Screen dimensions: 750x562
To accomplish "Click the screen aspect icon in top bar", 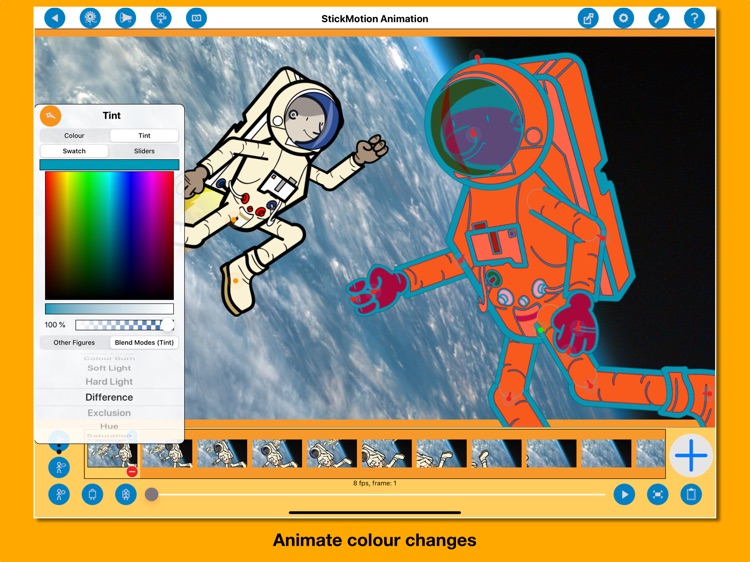I will coord(196,18).
